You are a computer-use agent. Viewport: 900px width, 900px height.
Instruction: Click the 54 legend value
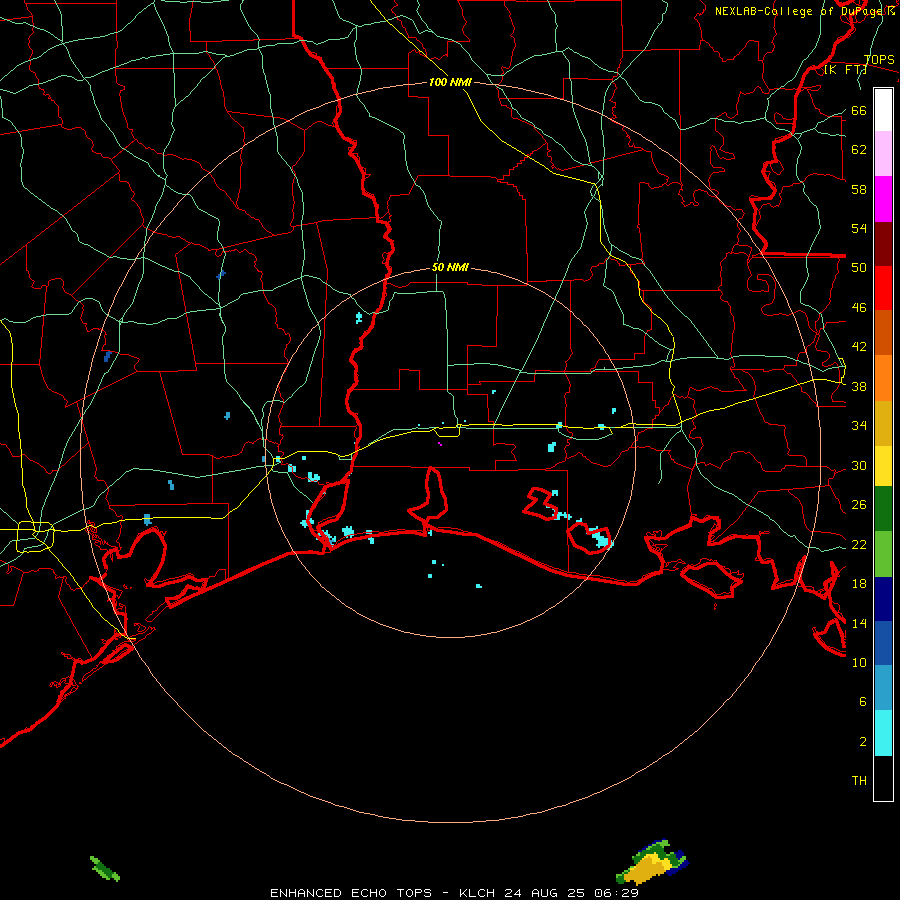(x=859, y=228)
